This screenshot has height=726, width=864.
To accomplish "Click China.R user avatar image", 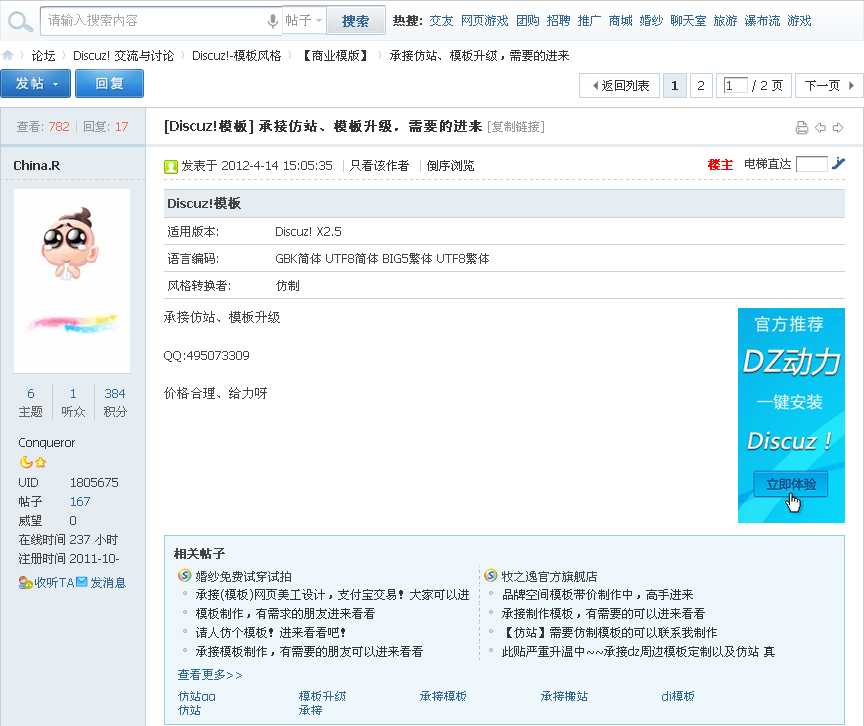I will pos(72,280).
